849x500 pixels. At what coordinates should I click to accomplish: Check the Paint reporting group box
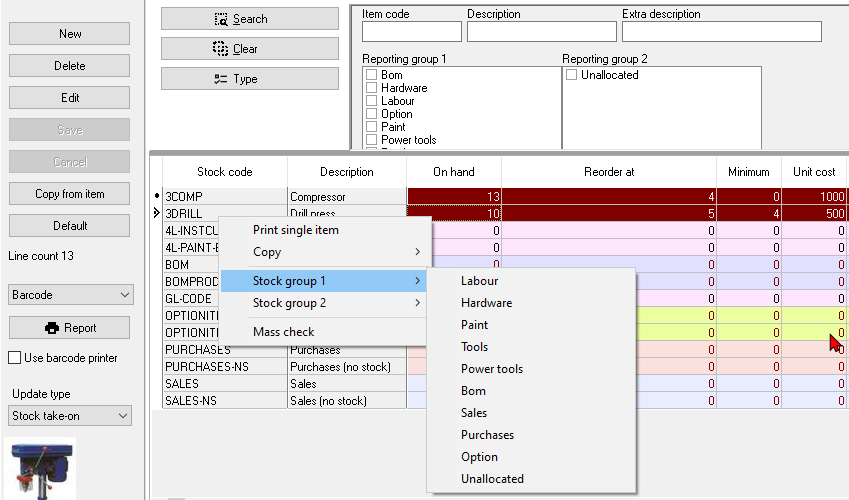click(x=371, y=127)
